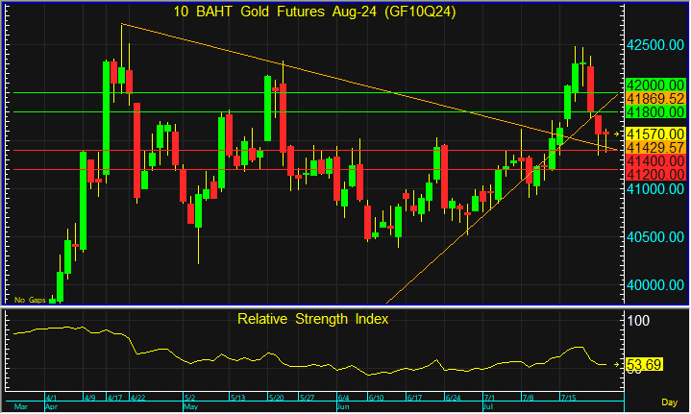Click the 7/15 date axis label

pyautogui.click(x=568, y=397)
